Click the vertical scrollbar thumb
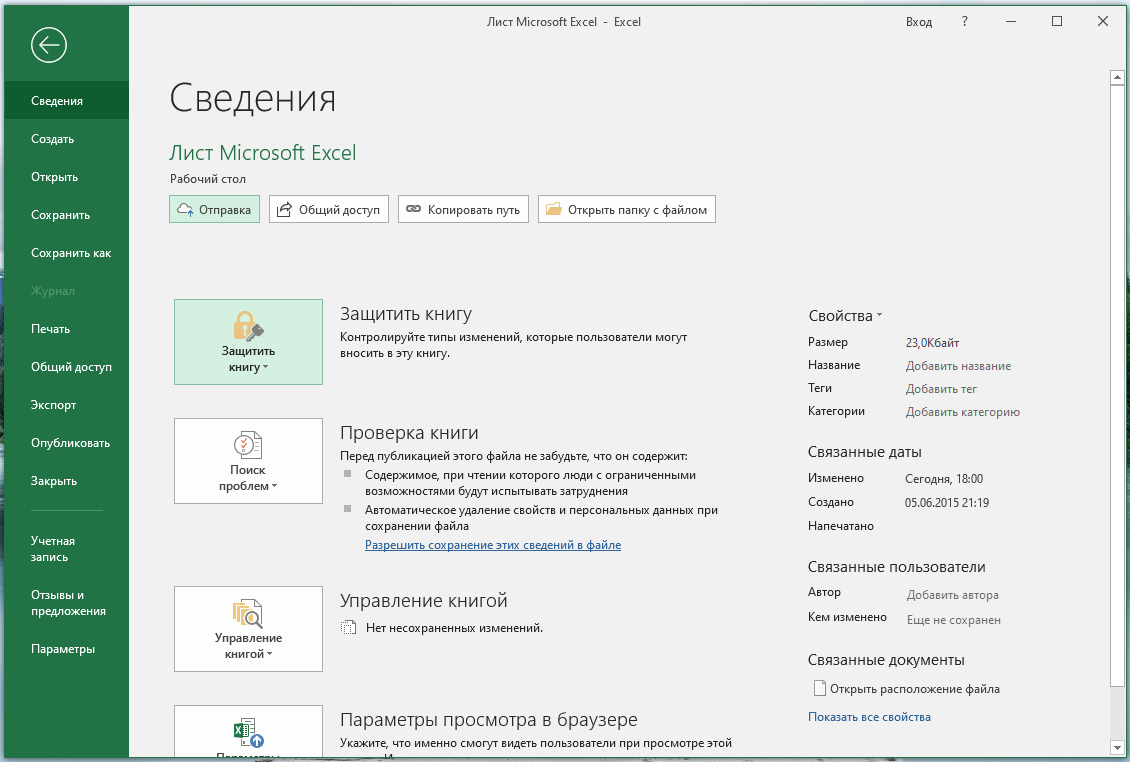Image resolution: width=1130 pixels, height=762 pixels. tap(1117, 386)
